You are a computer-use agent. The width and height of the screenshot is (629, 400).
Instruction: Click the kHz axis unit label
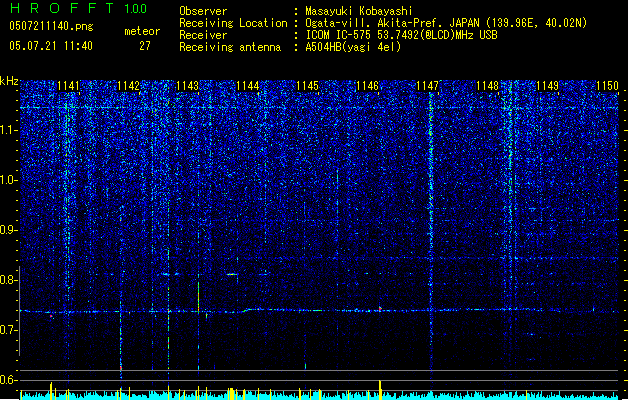[x=9, y=81]
